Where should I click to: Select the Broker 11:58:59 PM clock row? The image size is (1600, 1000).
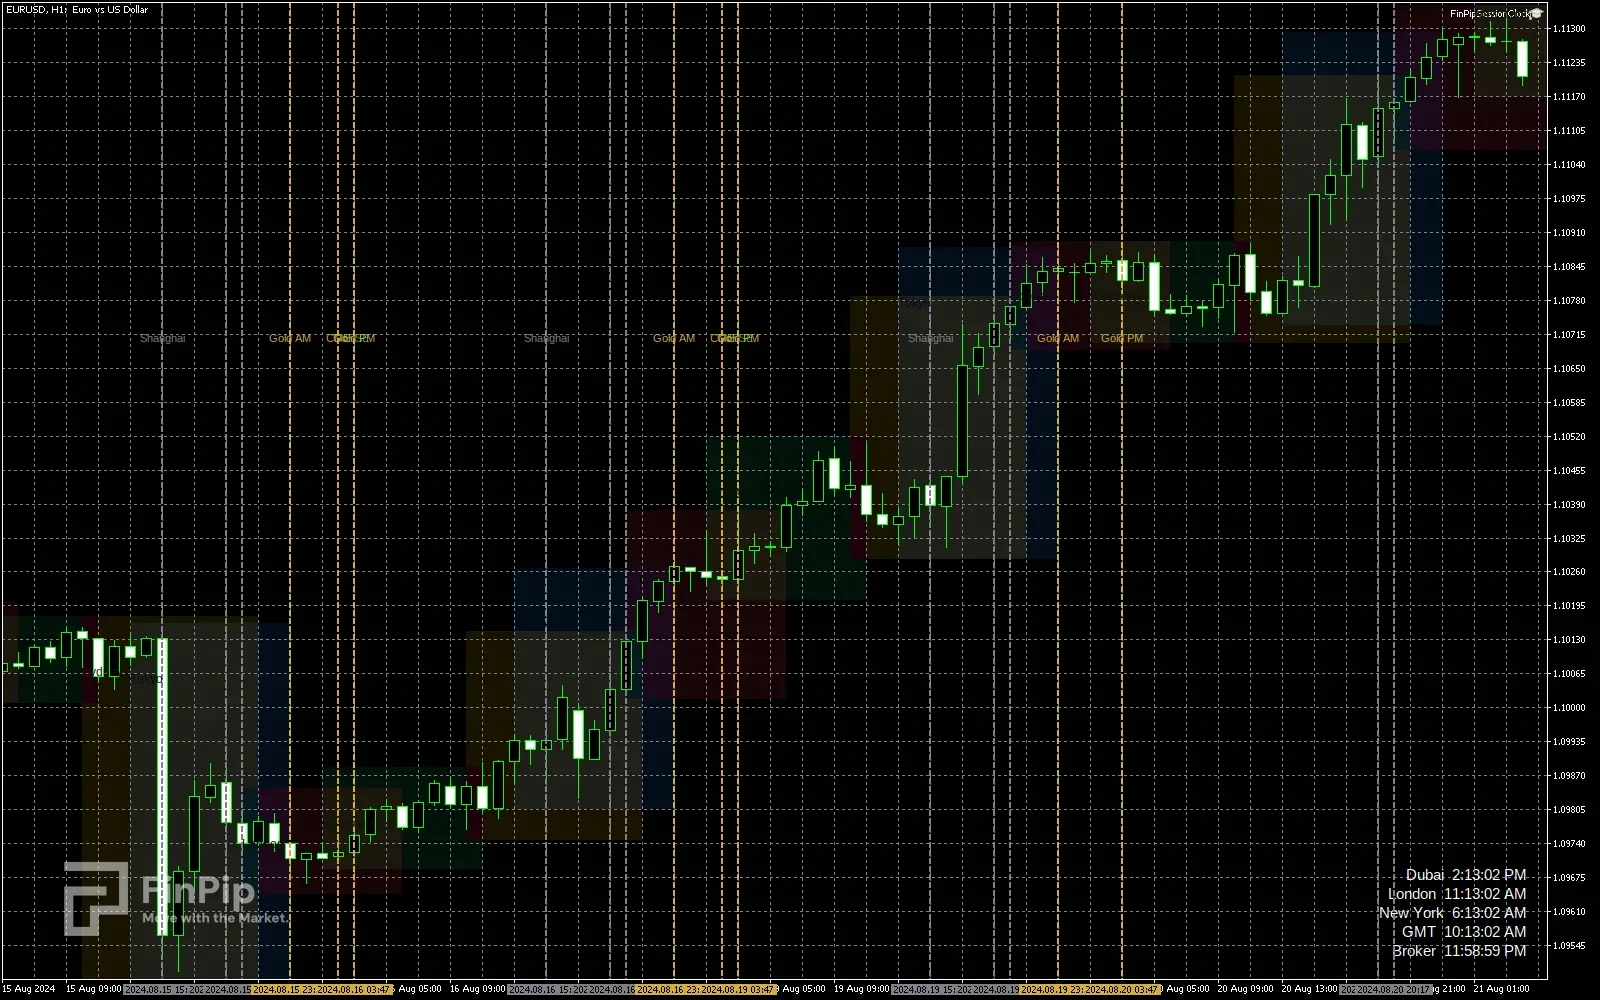pyautogui.click(x=1459, y=951)
